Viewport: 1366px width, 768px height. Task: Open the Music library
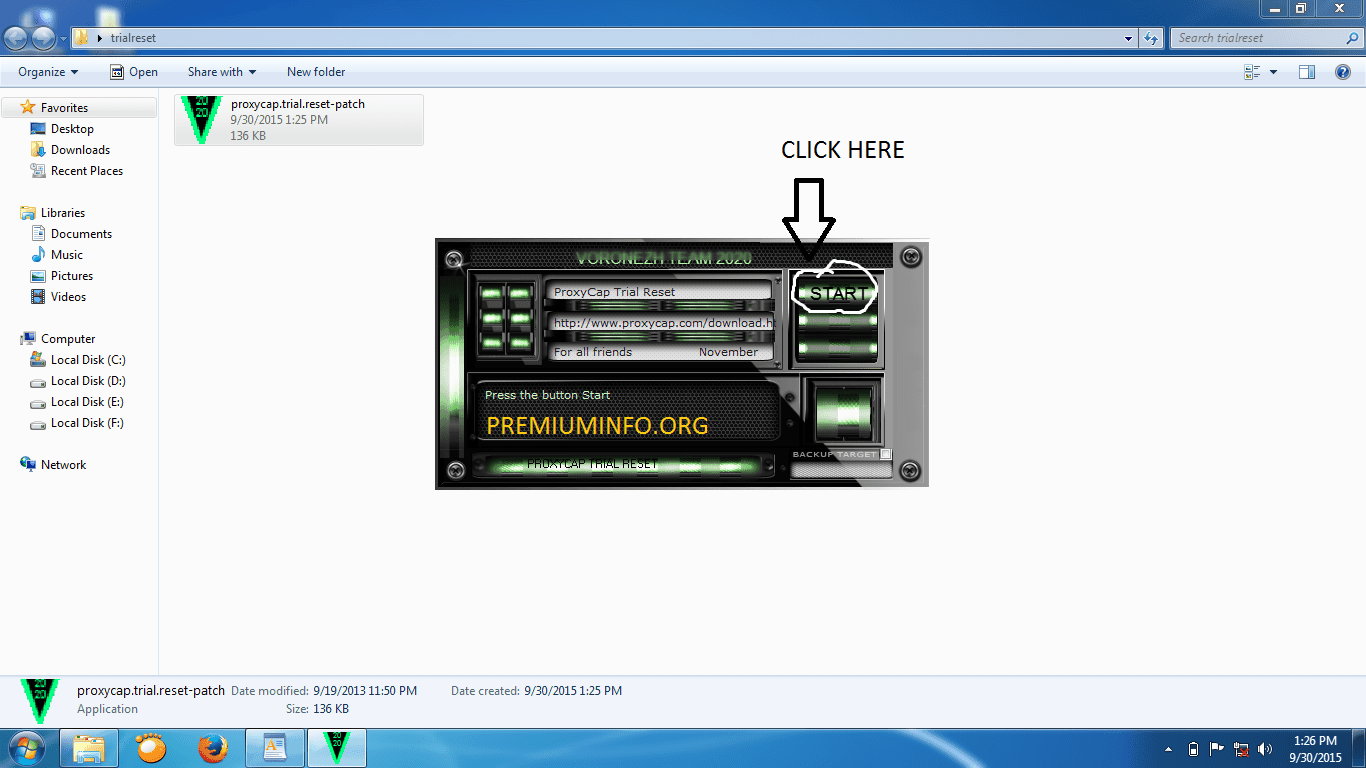[67, 255]
